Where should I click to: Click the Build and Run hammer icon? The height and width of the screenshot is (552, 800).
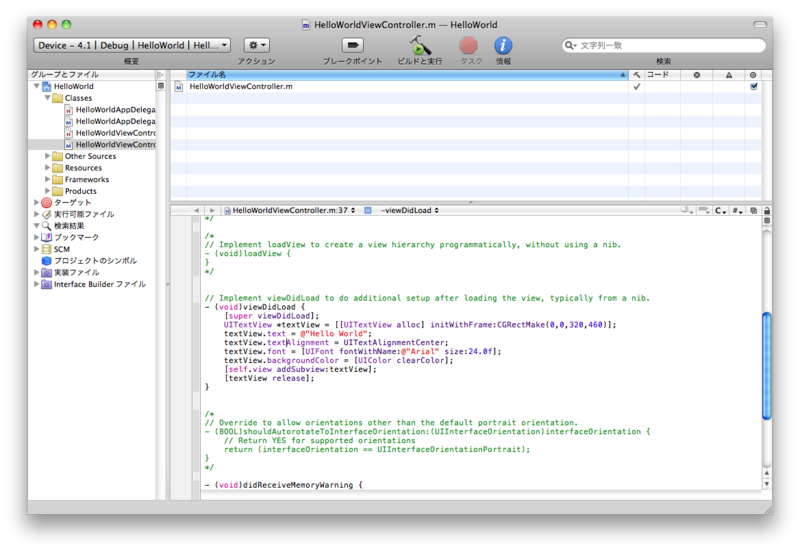[419, 45]
